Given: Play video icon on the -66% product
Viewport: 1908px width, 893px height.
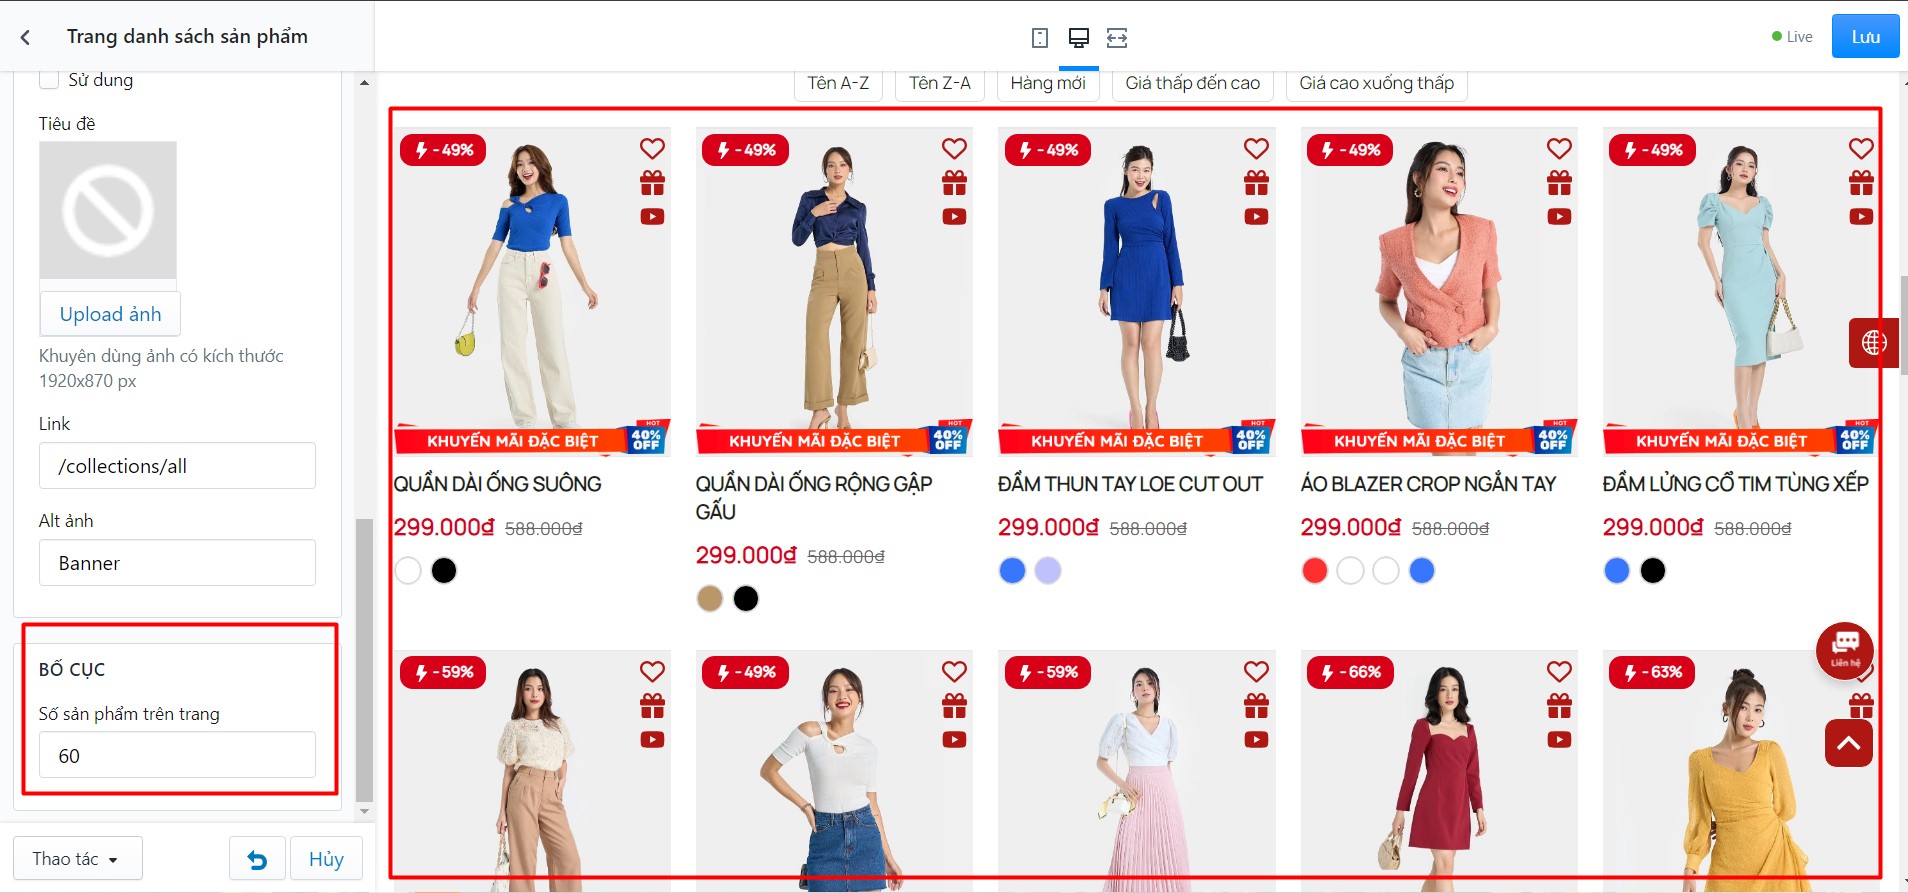Looking at the screenshot, I should (1559, 740).
